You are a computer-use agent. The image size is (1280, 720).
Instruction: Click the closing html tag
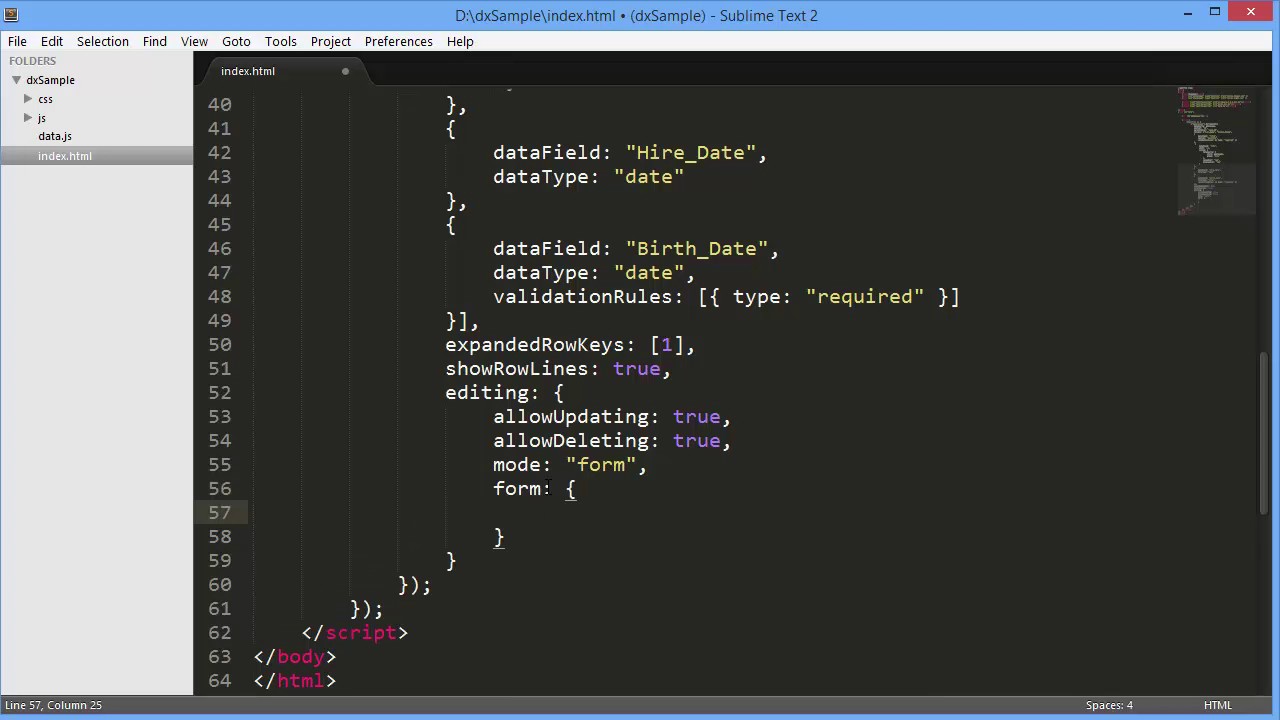point(295,681)
